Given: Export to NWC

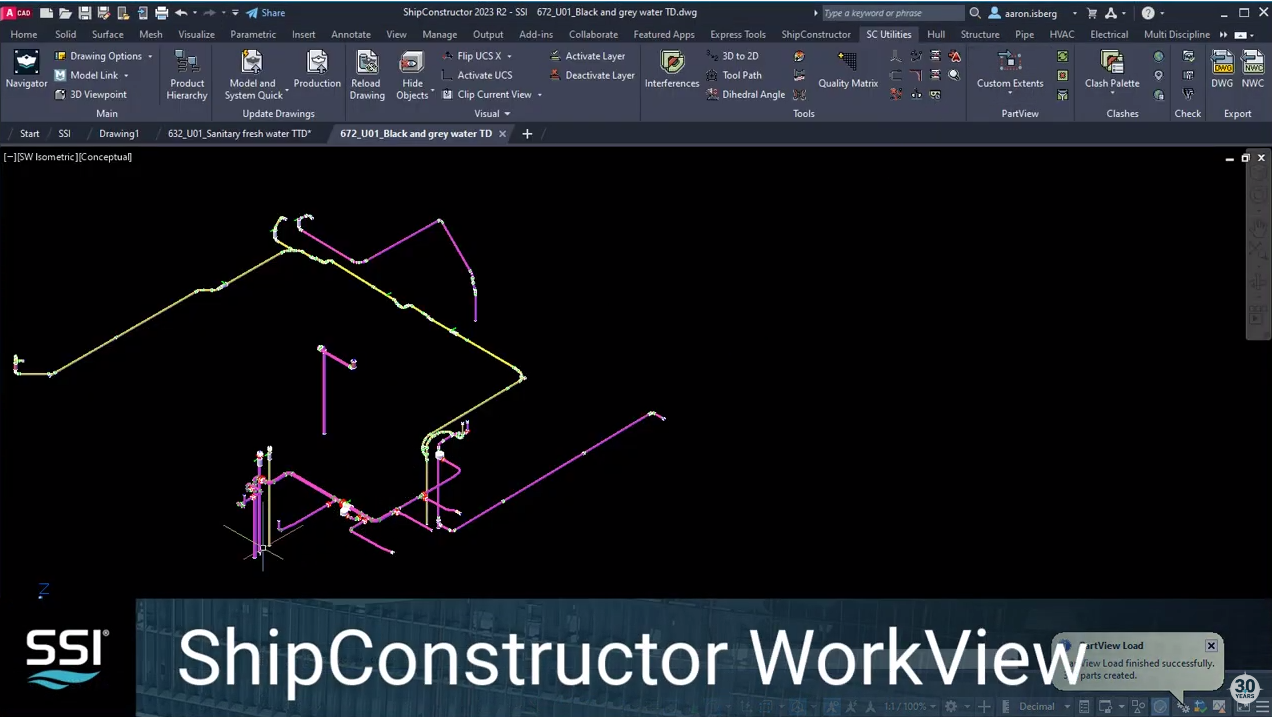Looking at the screenshot, I should click(1253, 70).
